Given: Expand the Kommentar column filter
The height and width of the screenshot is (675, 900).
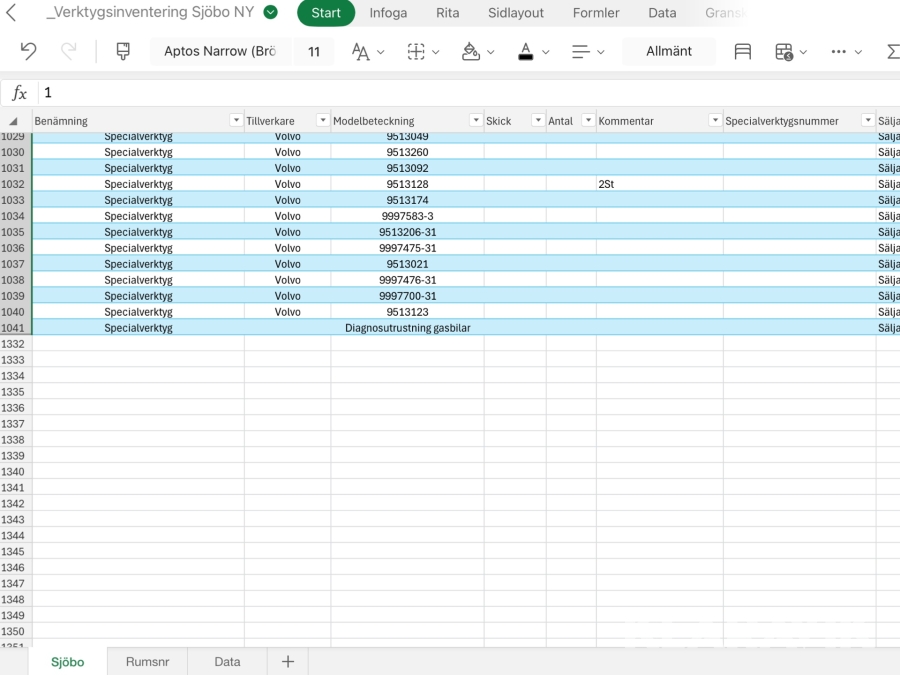Looking at the screenshot, I should pyautogui.click(x=714, y=121).
